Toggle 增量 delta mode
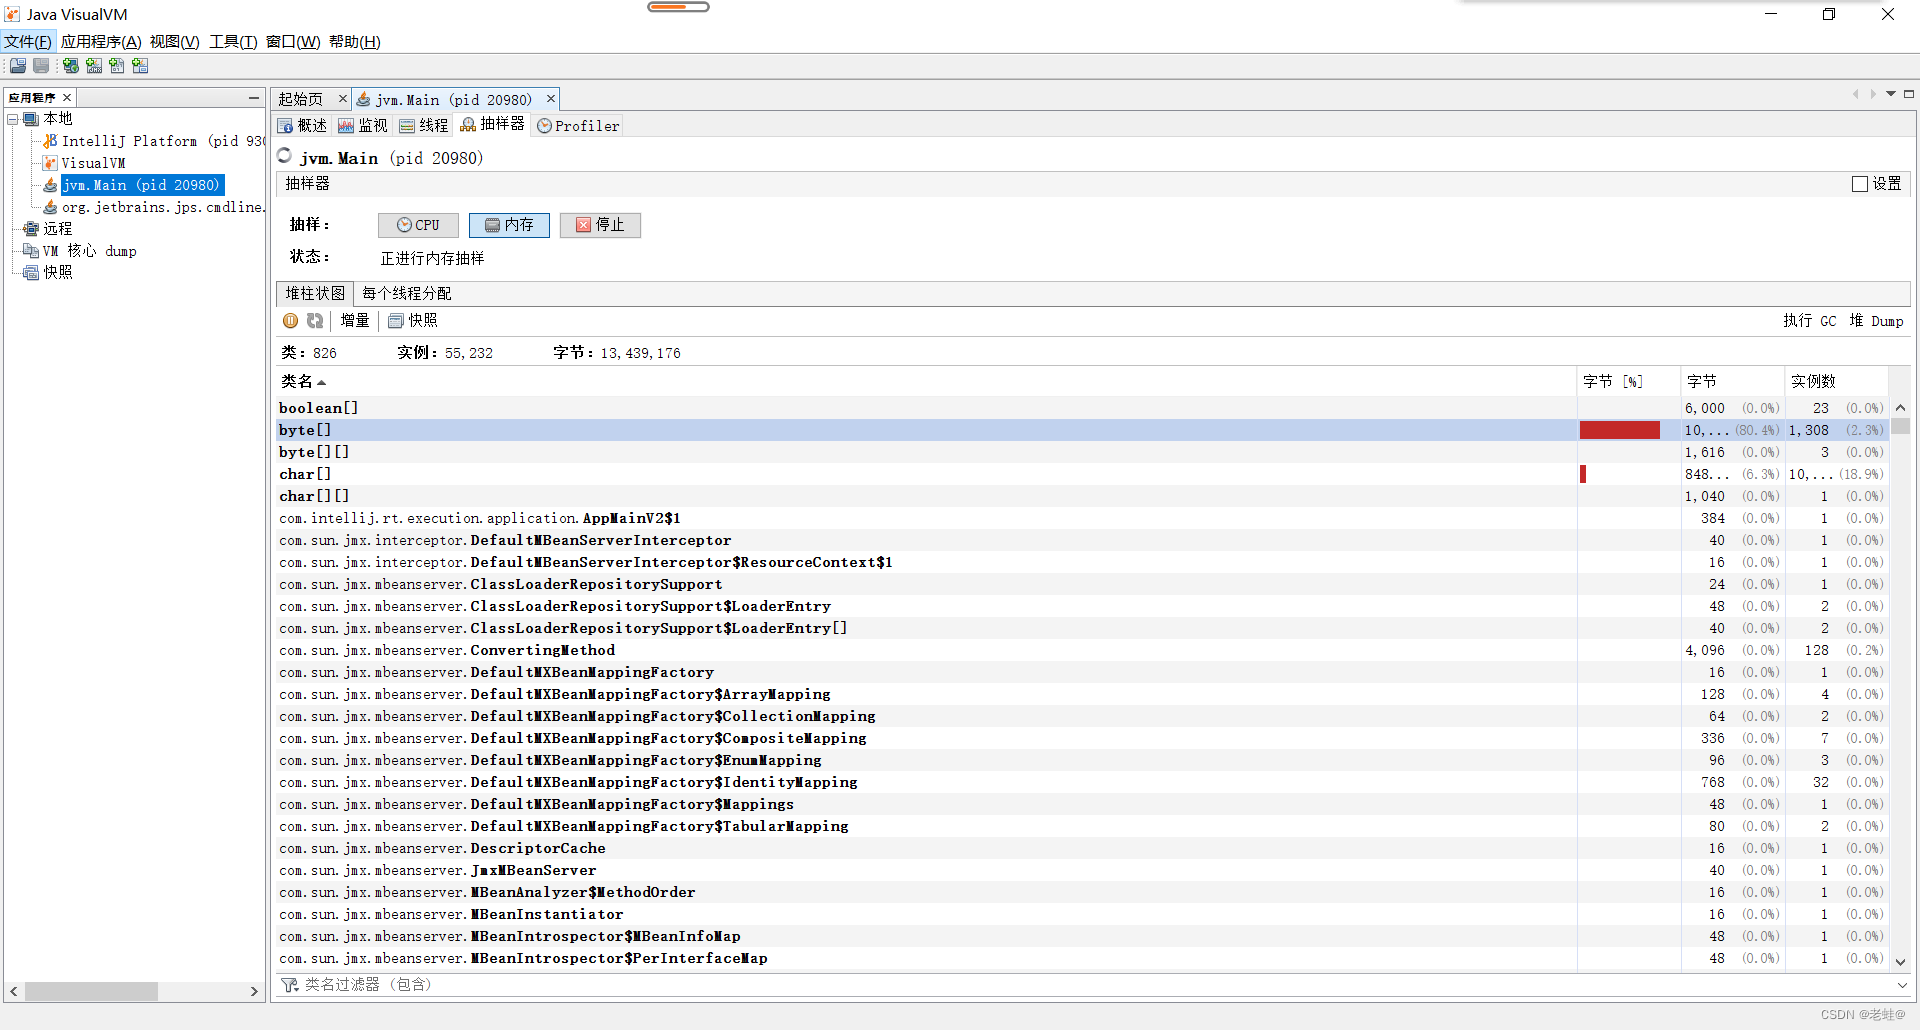This screenshot has height=1030, width=1920. point(355,321)
